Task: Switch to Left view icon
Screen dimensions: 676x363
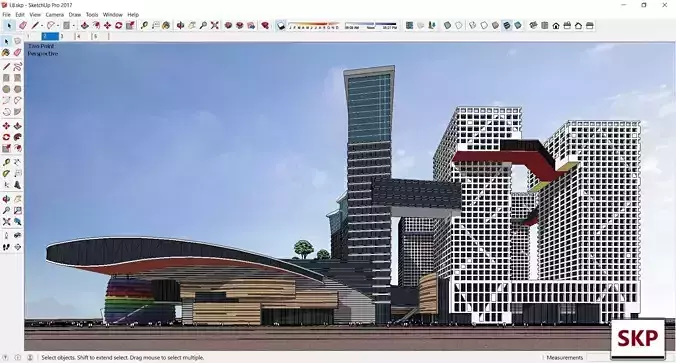Action: (x=590, y=25)
